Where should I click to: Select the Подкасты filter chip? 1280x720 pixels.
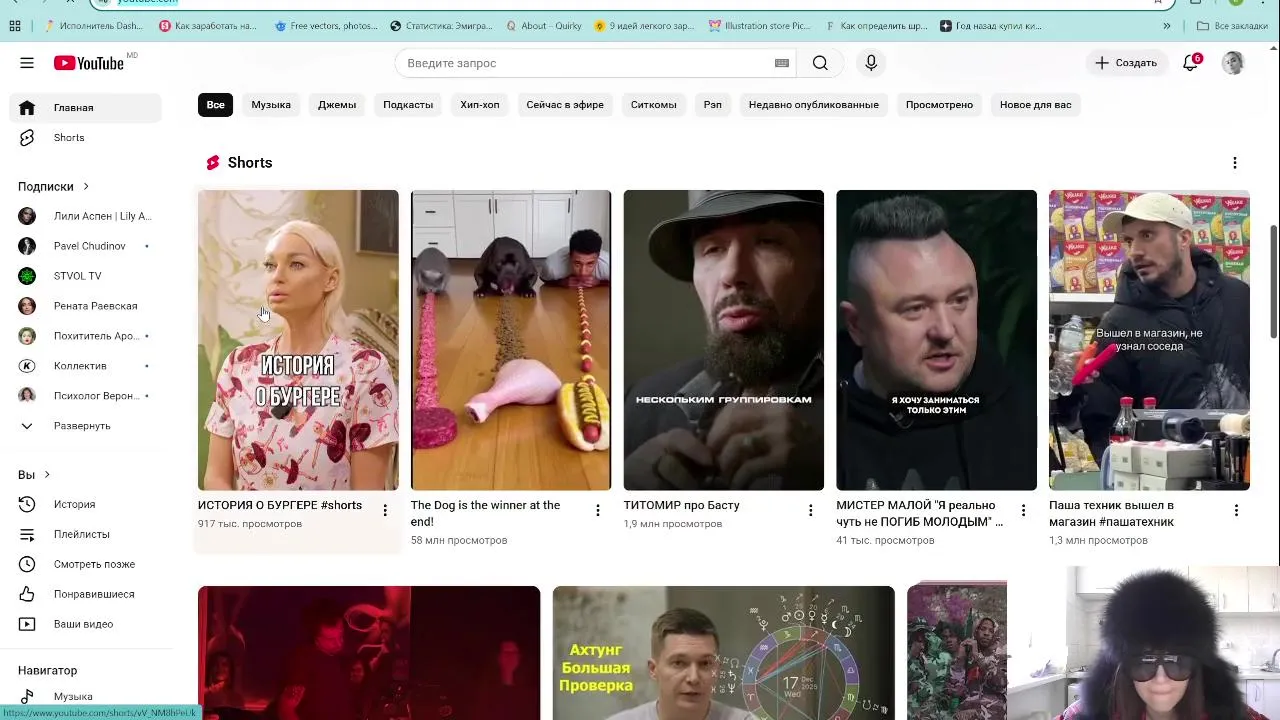click(408, 105)
